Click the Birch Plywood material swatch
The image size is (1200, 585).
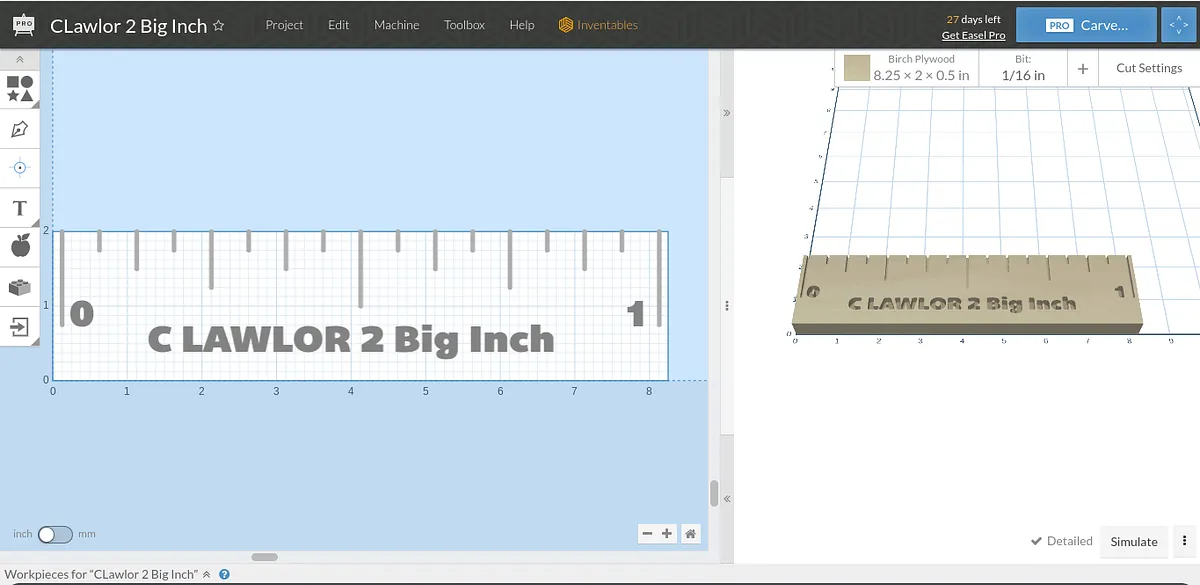(x=856, y=68)
